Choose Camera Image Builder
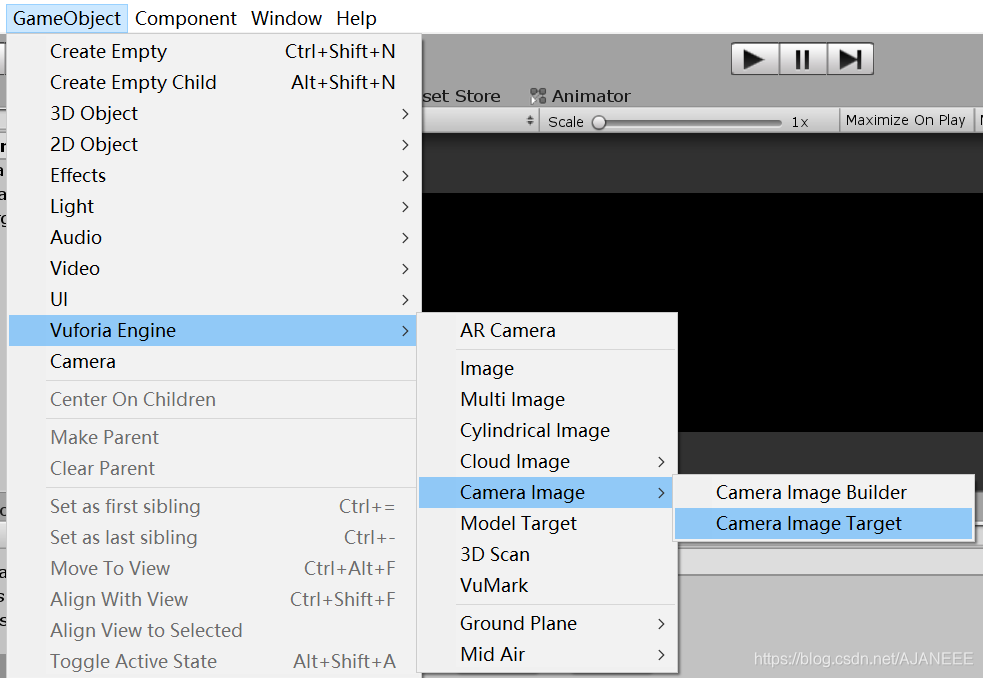Viewport: 983px width, 678px height. click(823, 492)
